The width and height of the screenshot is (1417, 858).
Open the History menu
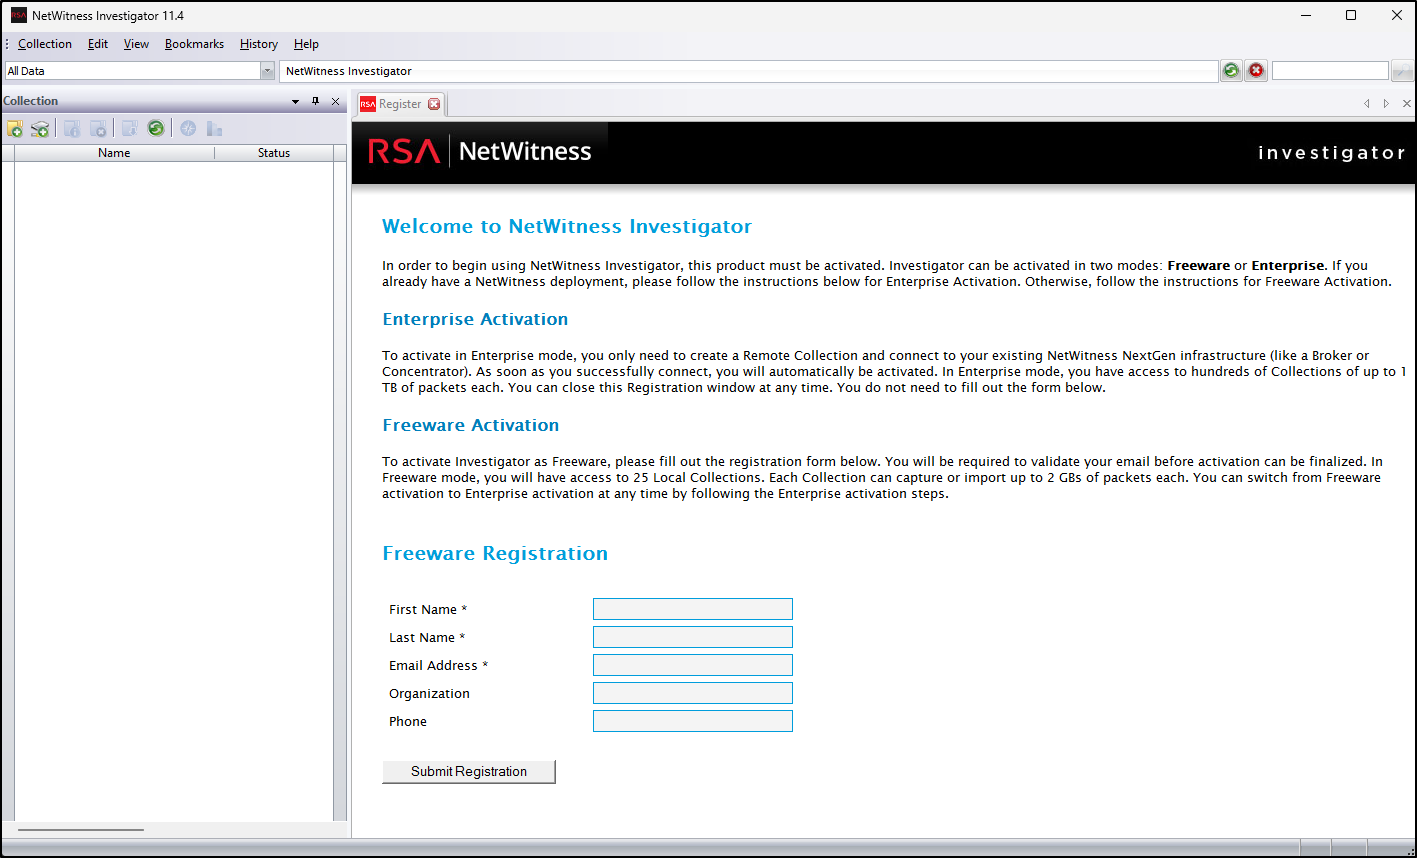(259, 44)
